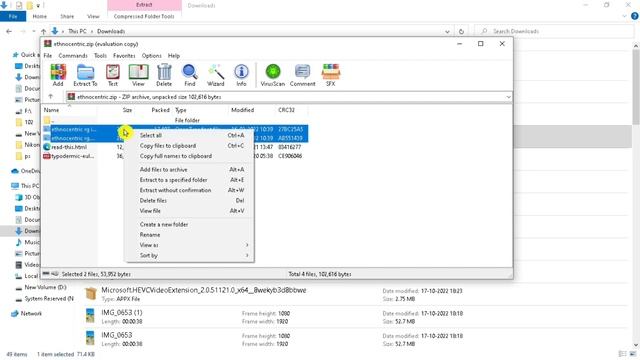
Task: Click the Microsoft.HEVCVideoExtension package icon
Action: point(91,293)
